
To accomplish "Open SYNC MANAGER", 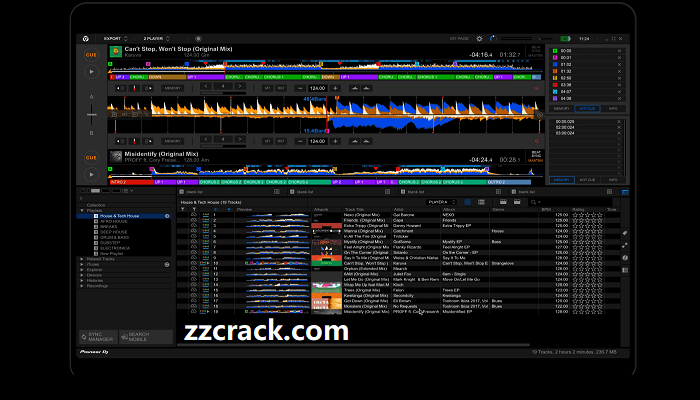I will click(99, 337).
